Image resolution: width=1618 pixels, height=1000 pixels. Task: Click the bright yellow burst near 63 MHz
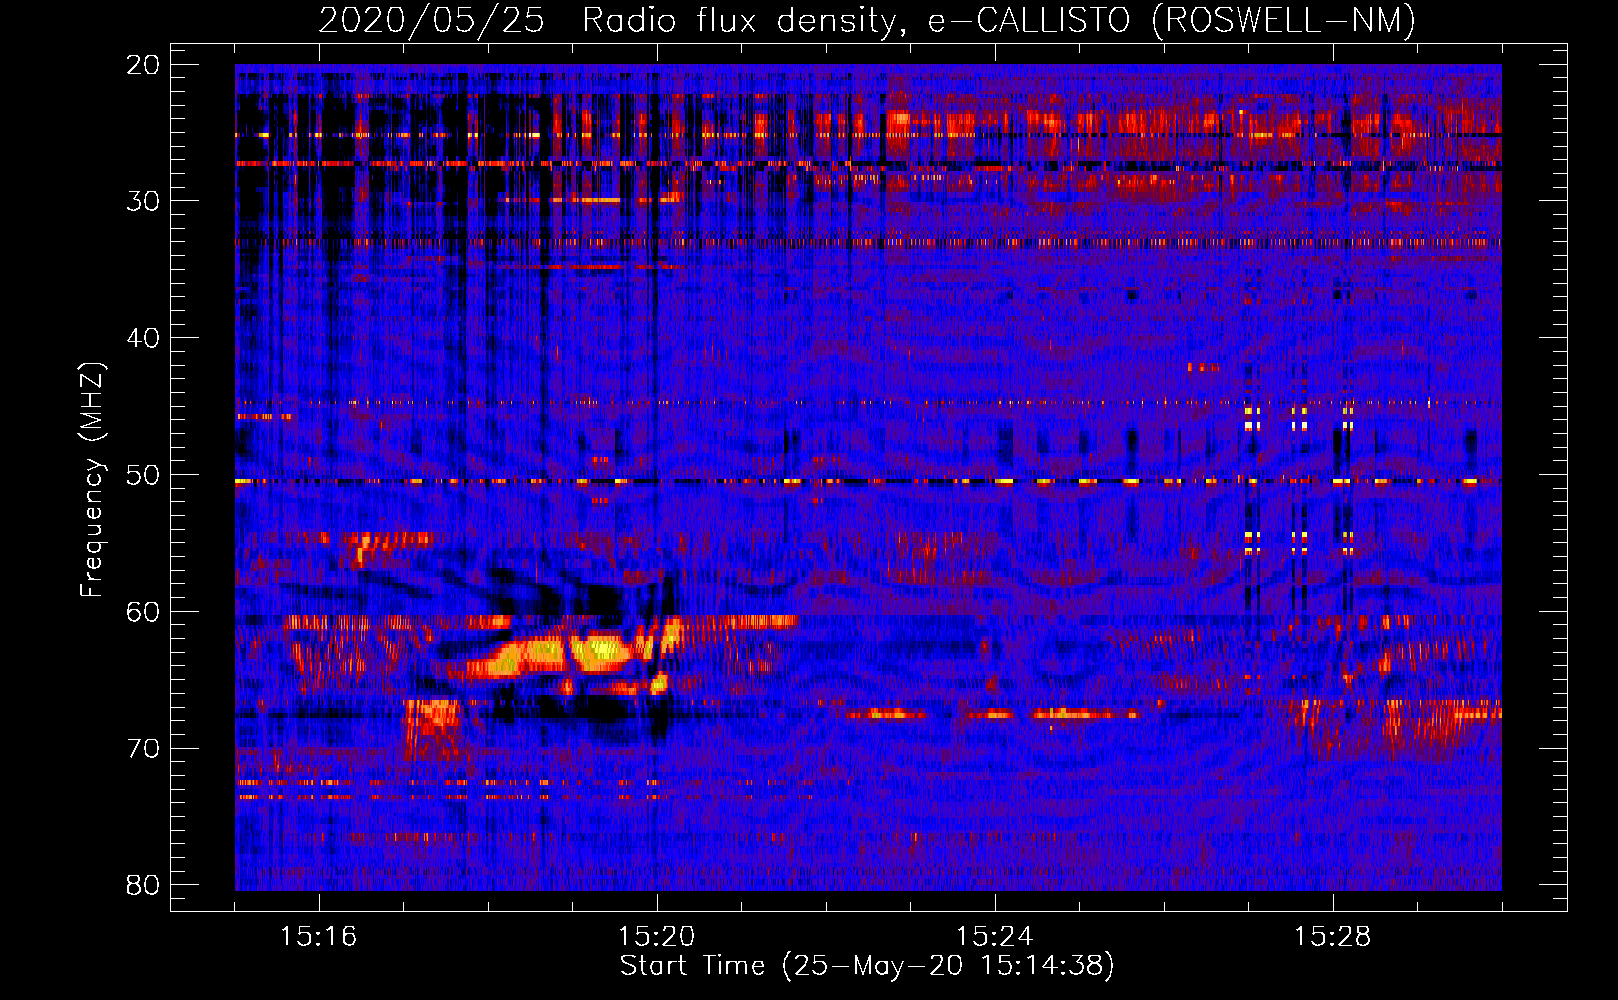pyautogui.click(x=570, y=655)
